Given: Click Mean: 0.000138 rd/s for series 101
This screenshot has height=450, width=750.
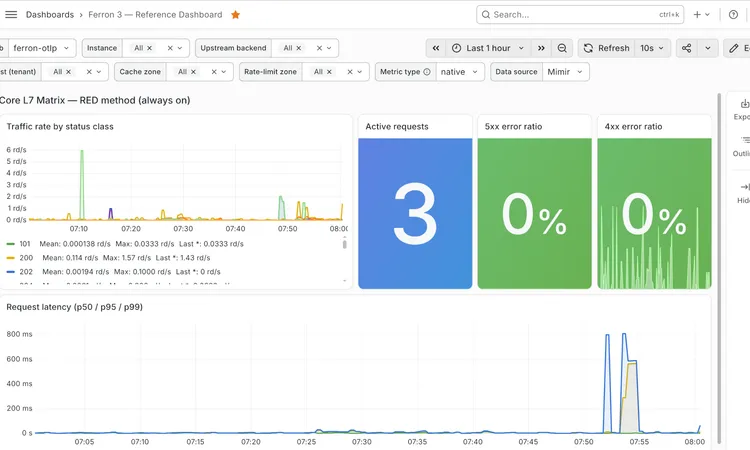Looking at the screenshot, I should tap(75, 244).
